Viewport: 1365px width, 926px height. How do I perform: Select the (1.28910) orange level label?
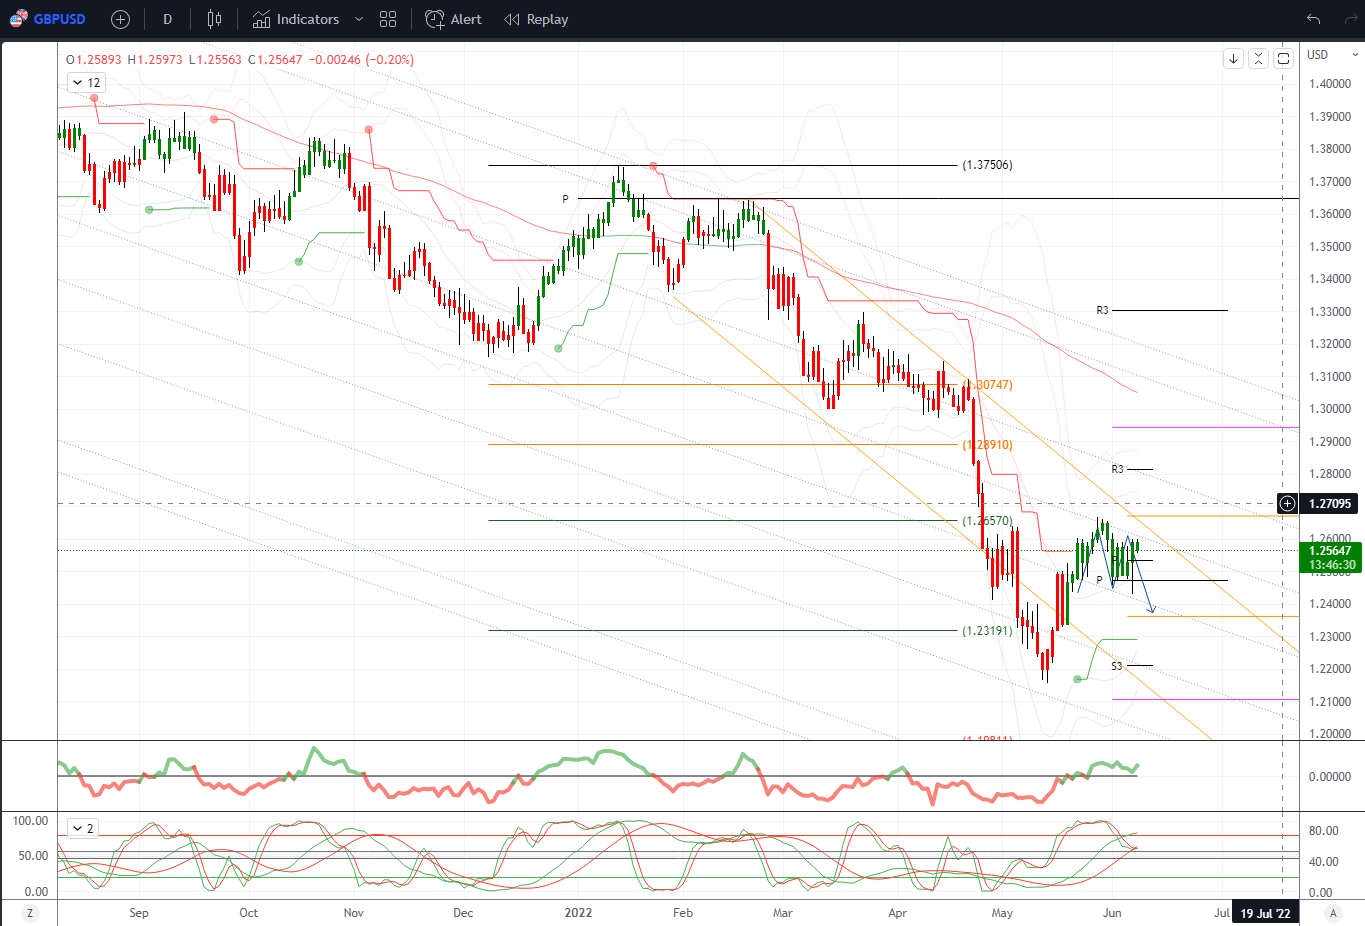click(x=987, y=445)
